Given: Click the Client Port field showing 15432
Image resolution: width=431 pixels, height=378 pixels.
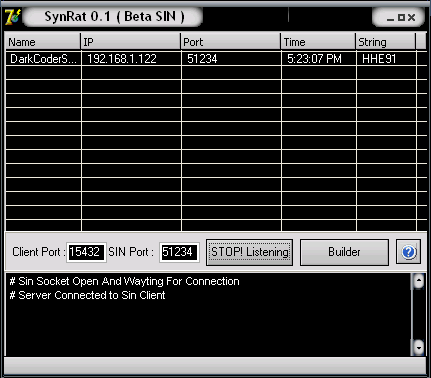Looking at the screenshot, I should pos(86,252).
